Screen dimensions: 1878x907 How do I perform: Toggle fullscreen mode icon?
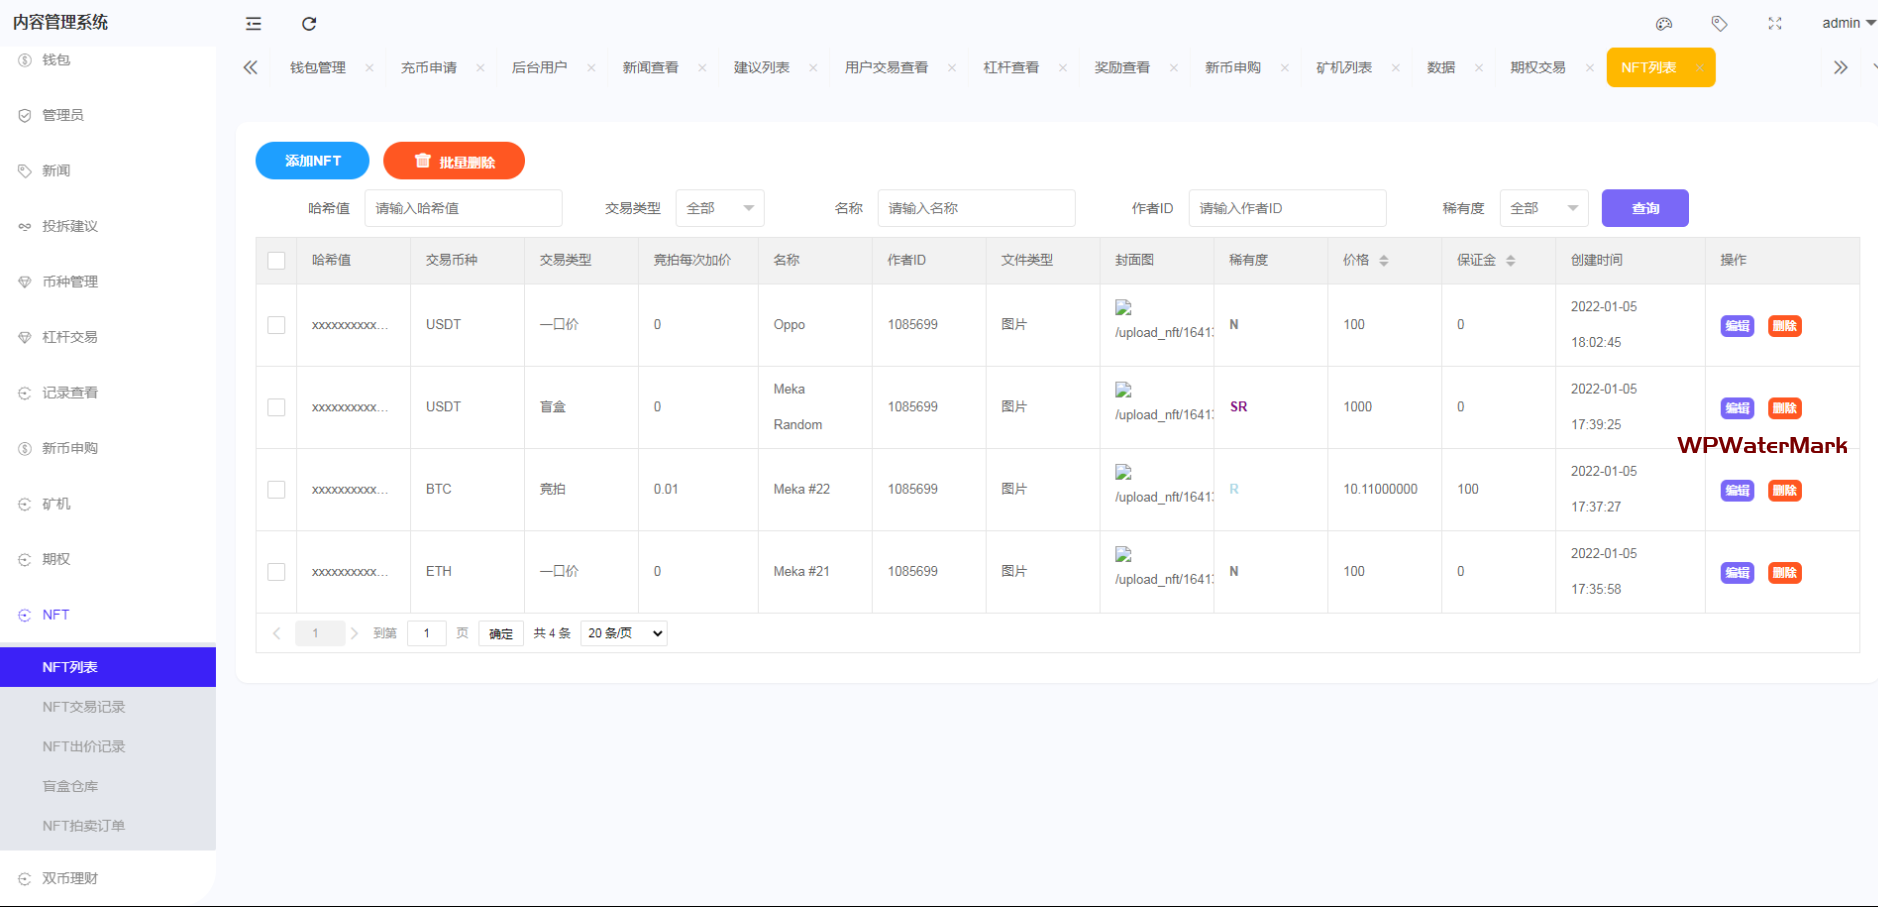pos(1775,24)
